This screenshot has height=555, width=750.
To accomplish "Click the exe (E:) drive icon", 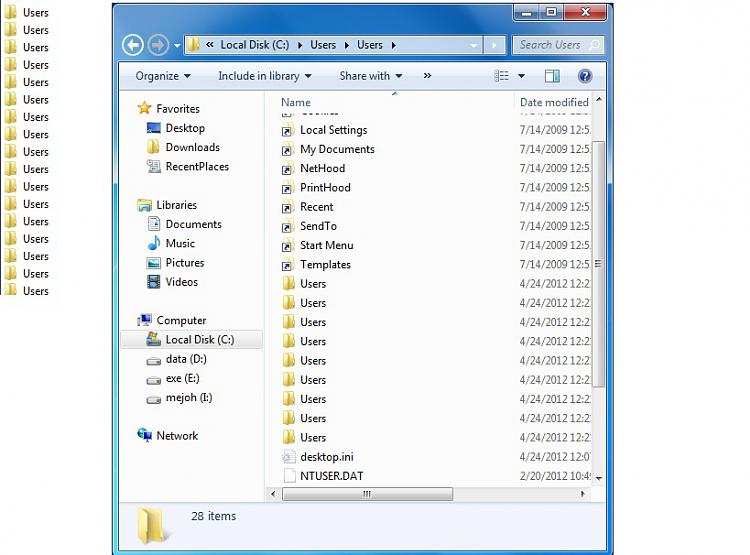I will click(154, 380).
